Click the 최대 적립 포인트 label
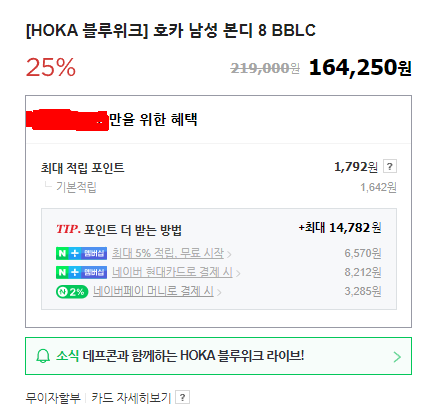This screenshot has width=430, height=412. pos(82,168)
